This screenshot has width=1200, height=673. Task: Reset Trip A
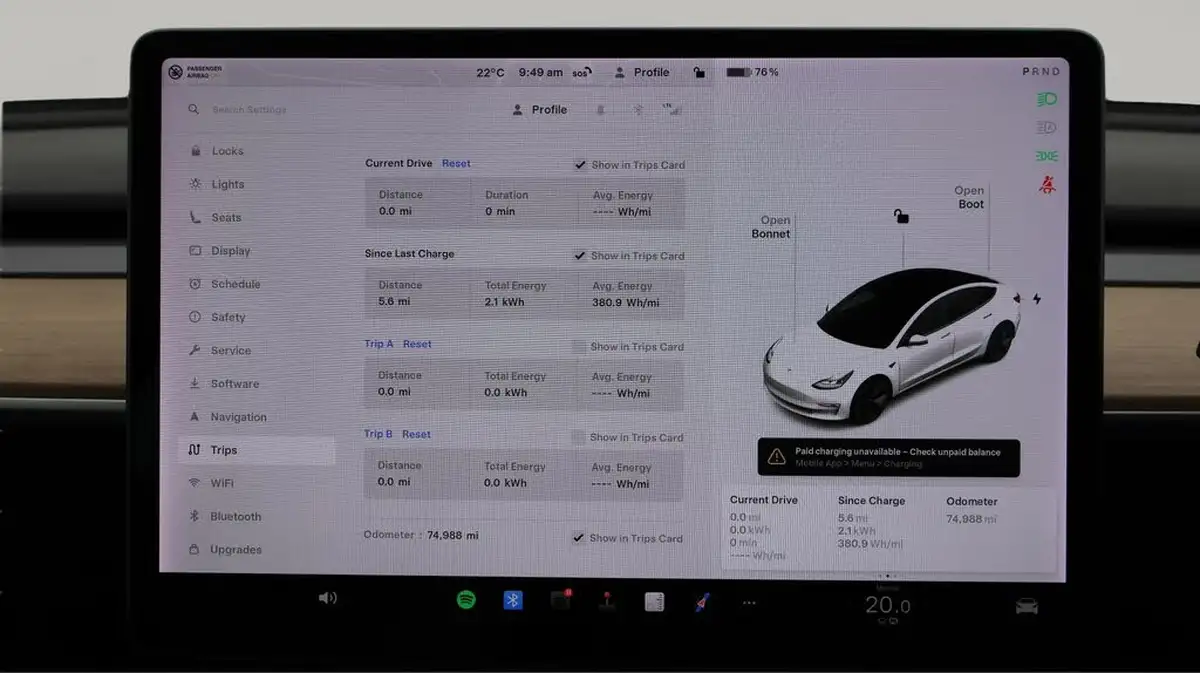click(417, 344)
